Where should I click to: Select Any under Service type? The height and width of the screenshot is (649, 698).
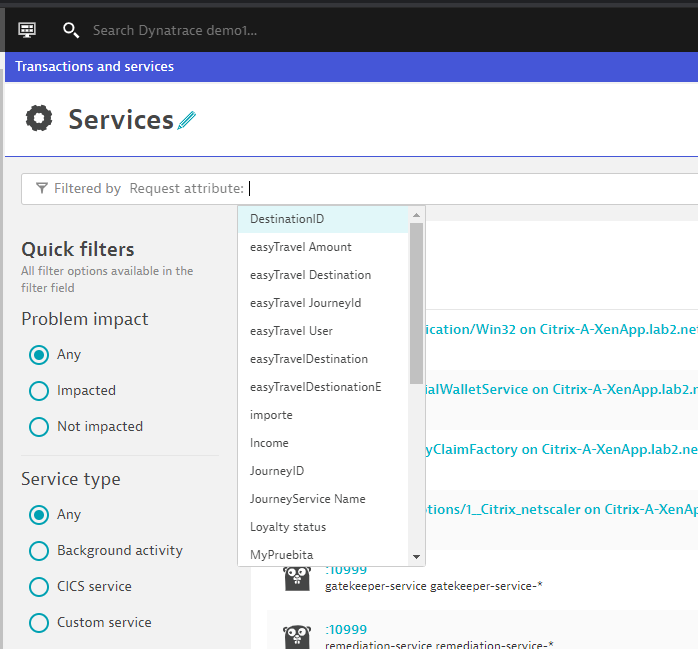coord(39,515)
